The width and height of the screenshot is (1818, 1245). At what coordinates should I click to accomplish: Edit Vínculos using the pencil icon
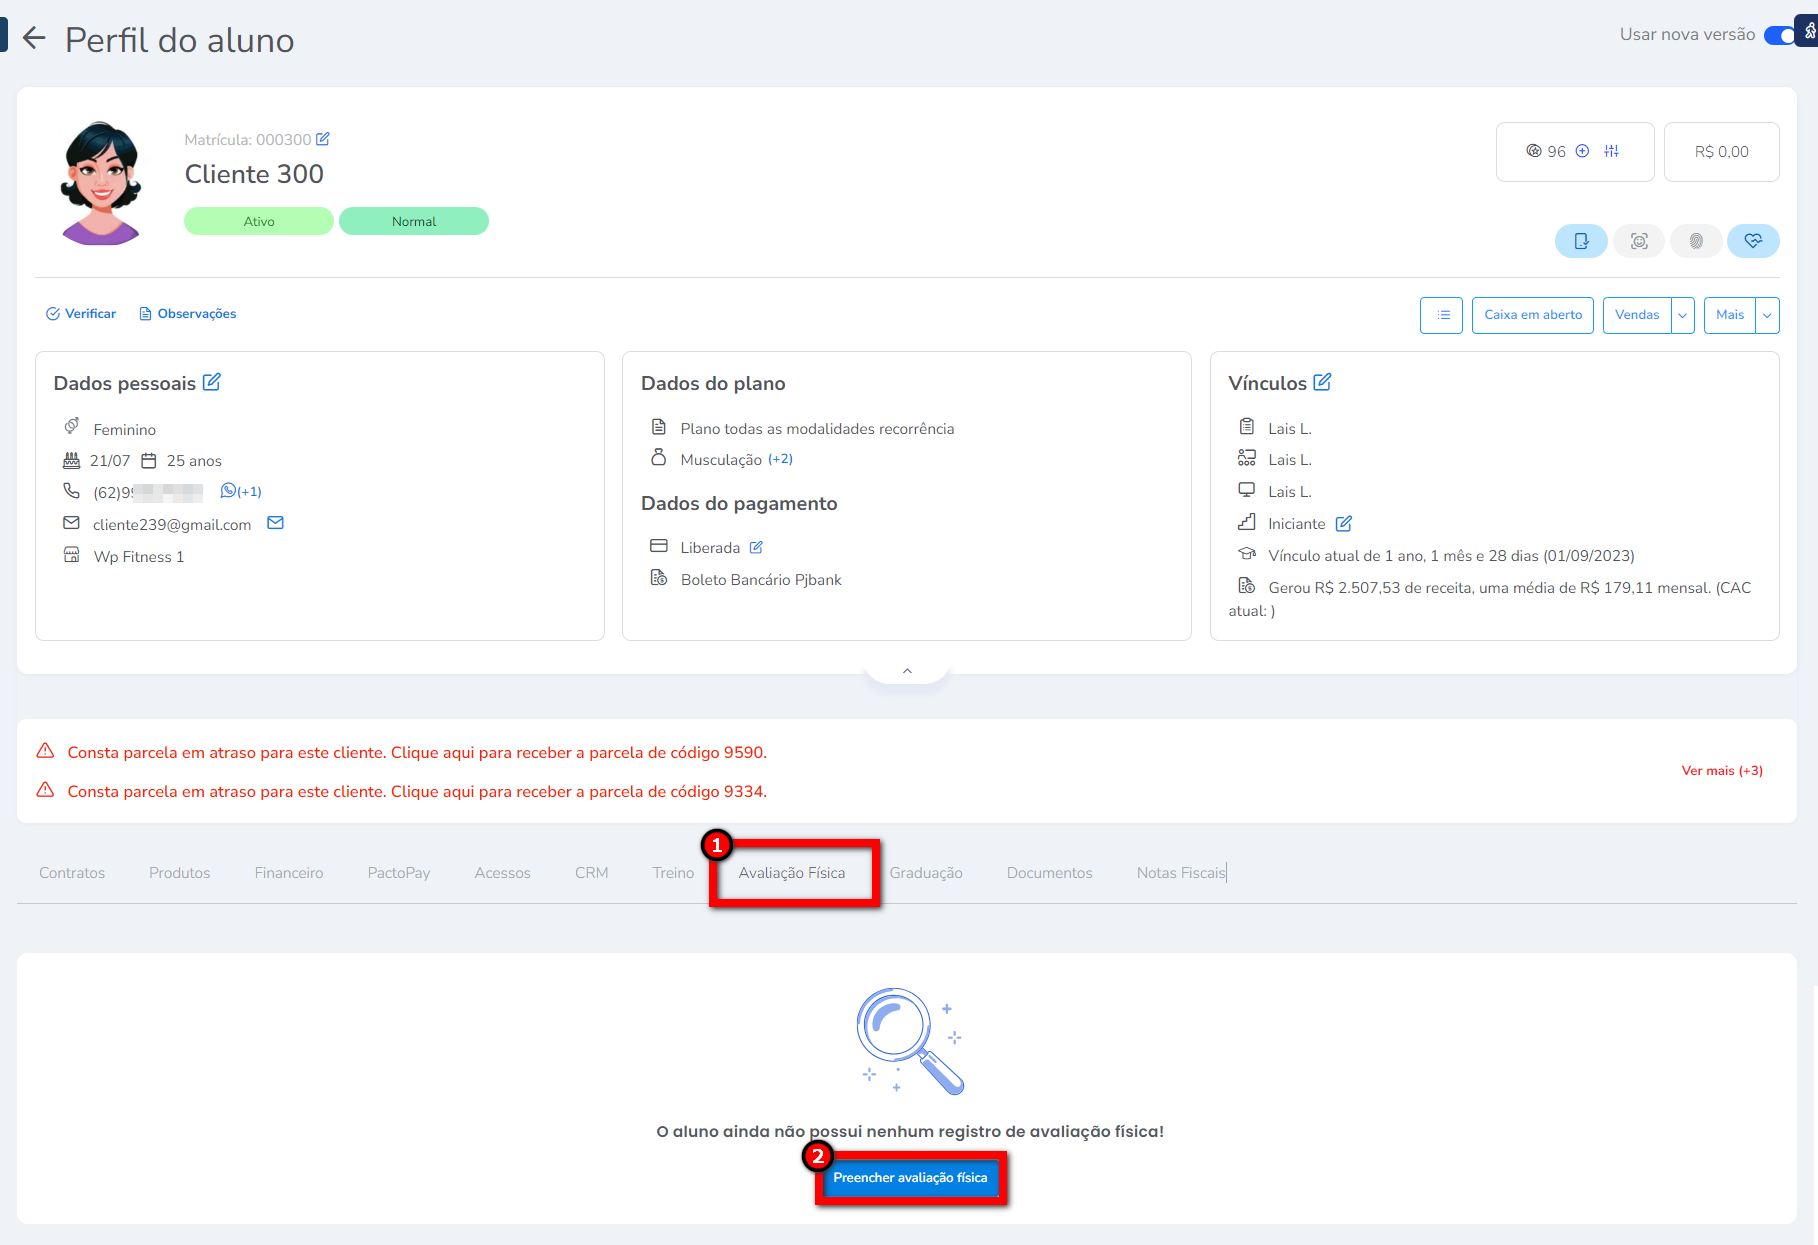[x=1322, y=382]
